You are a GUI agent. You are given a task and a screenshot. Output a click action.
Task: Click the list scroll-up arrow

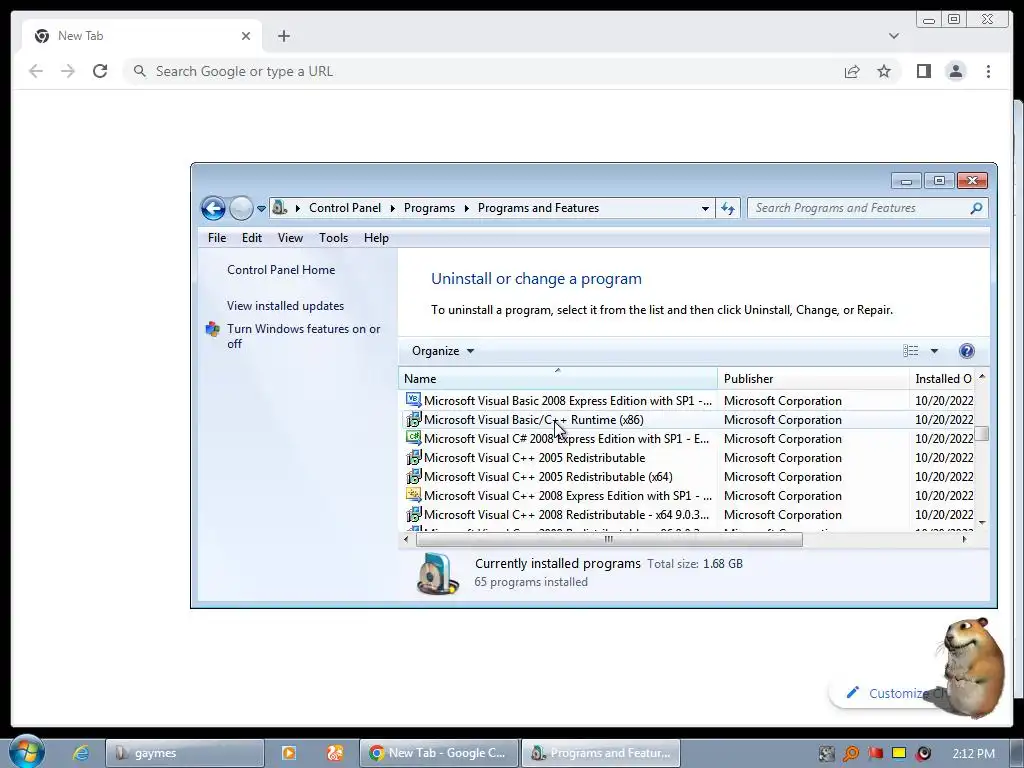[x=982, y=377]
